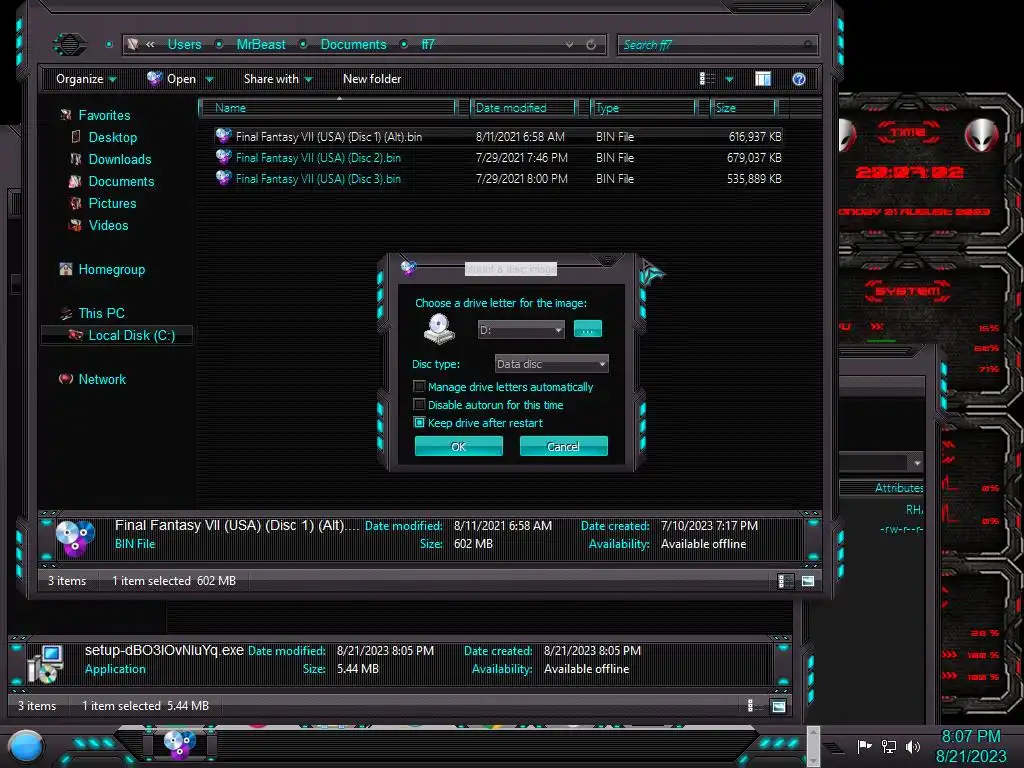Viewport: 1024px width, 768px height.
Task: Click the change view icon in toolbar
Action: coord(707,79)
